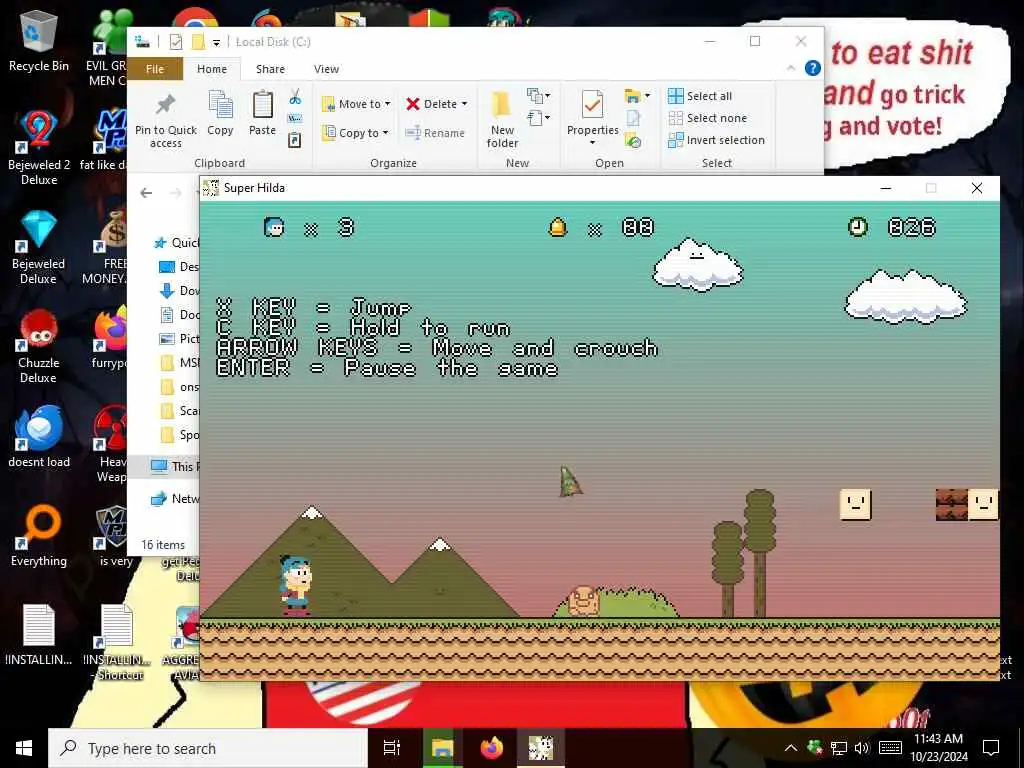1024x768 pixels.
Task: Open Bejeweled 2 Deluxe desktop shortcut
Action: coord(39,148)
